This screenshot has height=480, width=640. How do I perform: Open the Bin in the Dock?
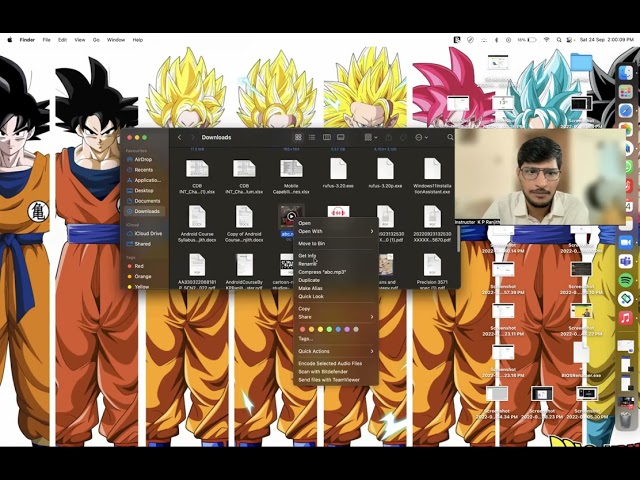coord(625,420)
